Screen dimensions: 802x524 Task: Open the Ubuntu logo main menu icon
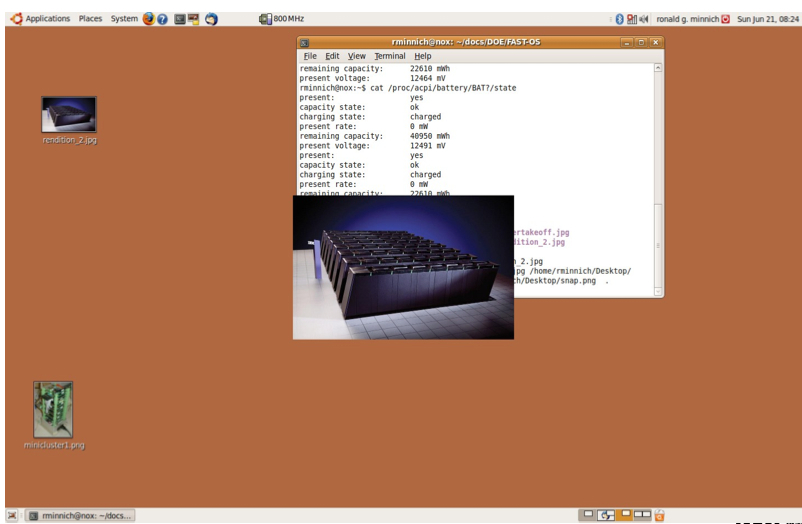click(x=16, y=19)
